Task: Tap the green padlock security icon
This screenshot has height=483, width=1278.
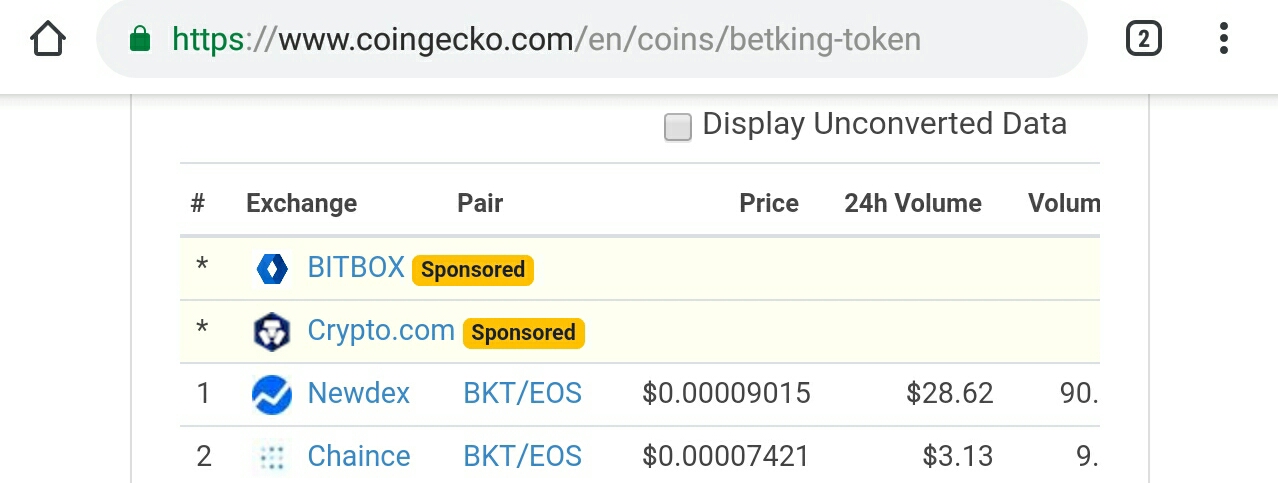Action: pos(140,39)
